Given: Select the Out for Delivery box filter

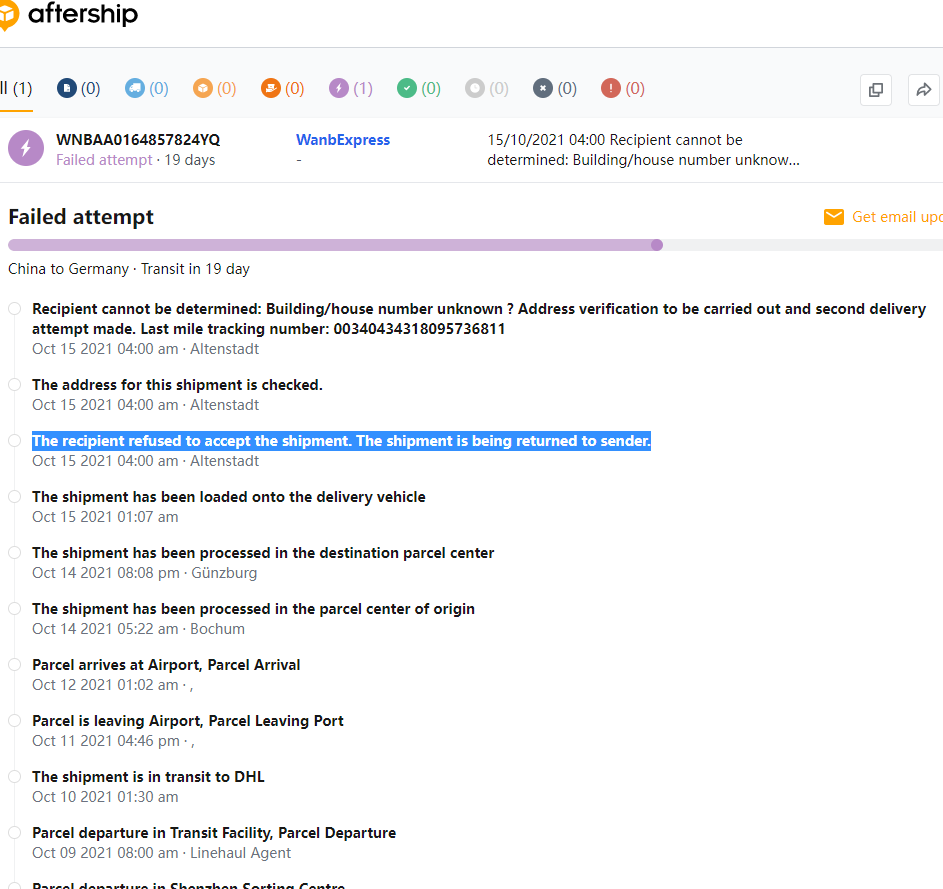Looking at the screenshot, I should point(214,88).
